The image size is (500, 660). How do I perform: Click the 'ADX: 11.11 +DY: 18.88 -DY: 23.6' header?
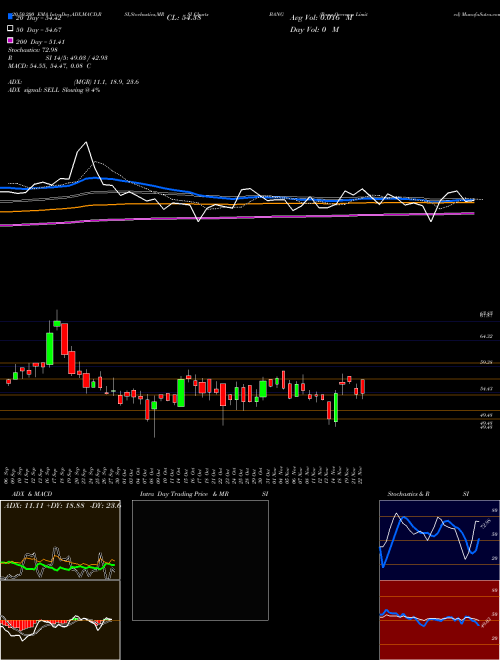point(62,506)
